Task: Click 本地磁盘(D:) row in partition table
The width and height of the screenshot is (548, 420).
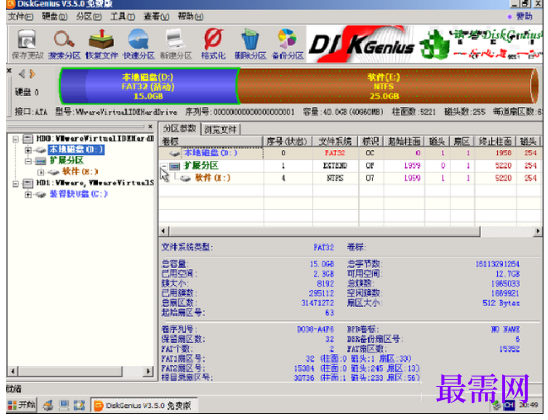Action: click(x=350, y=153)
